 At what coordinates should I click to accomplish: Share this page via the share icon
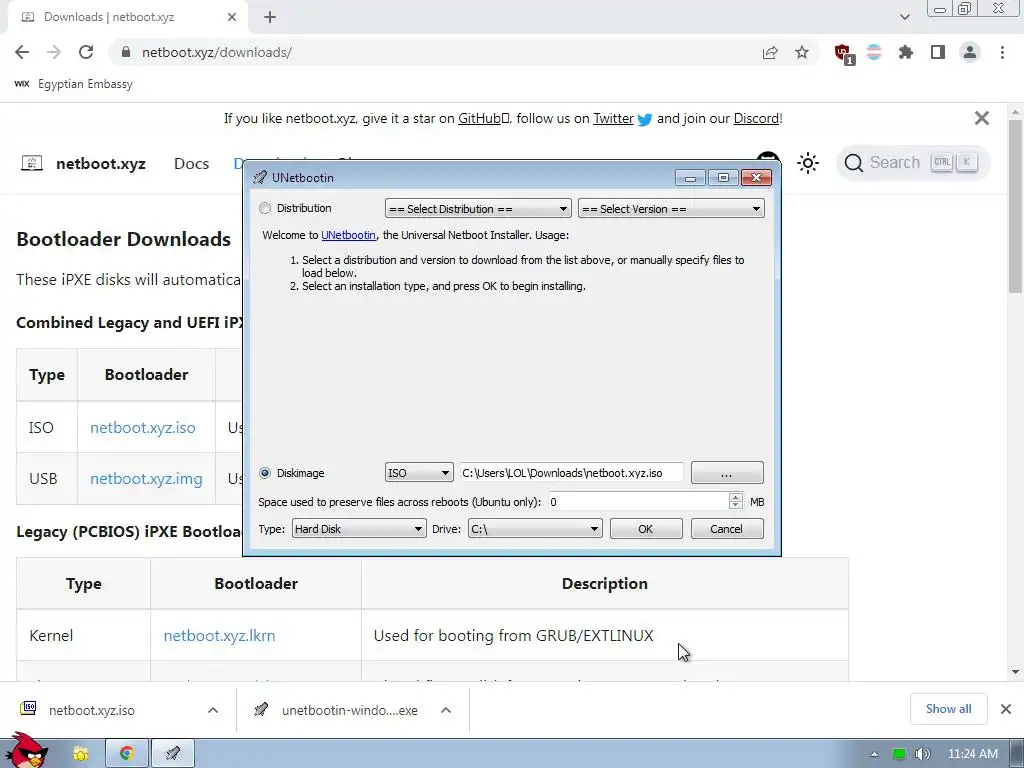pos(770,52)
